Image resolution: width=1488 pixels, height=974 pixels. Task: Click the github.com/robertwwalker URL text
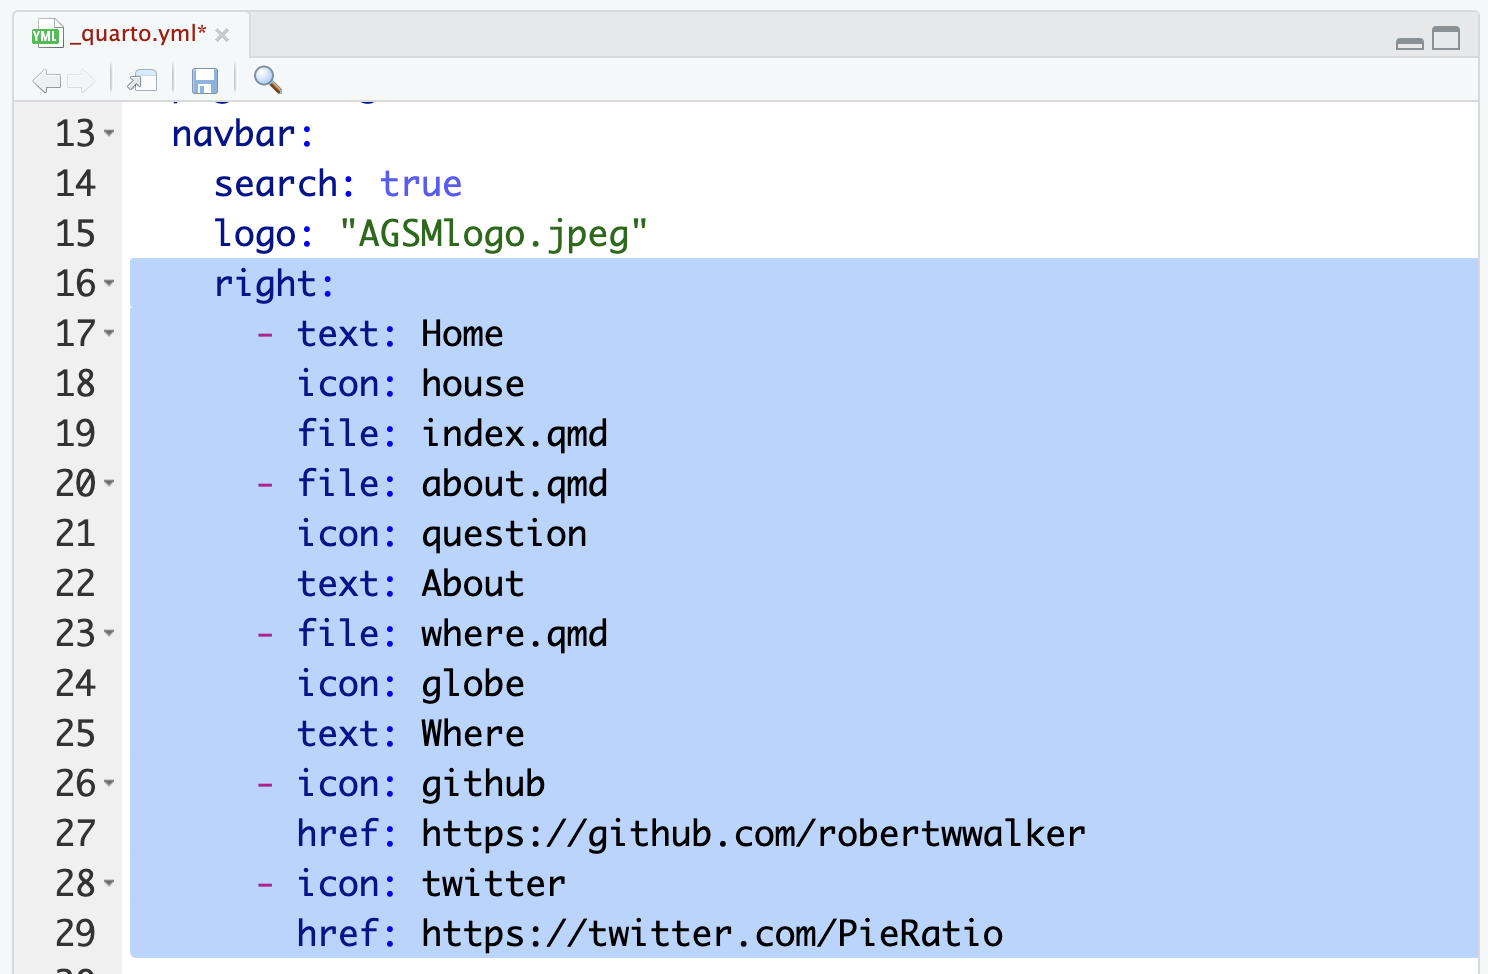coord(752,834)
